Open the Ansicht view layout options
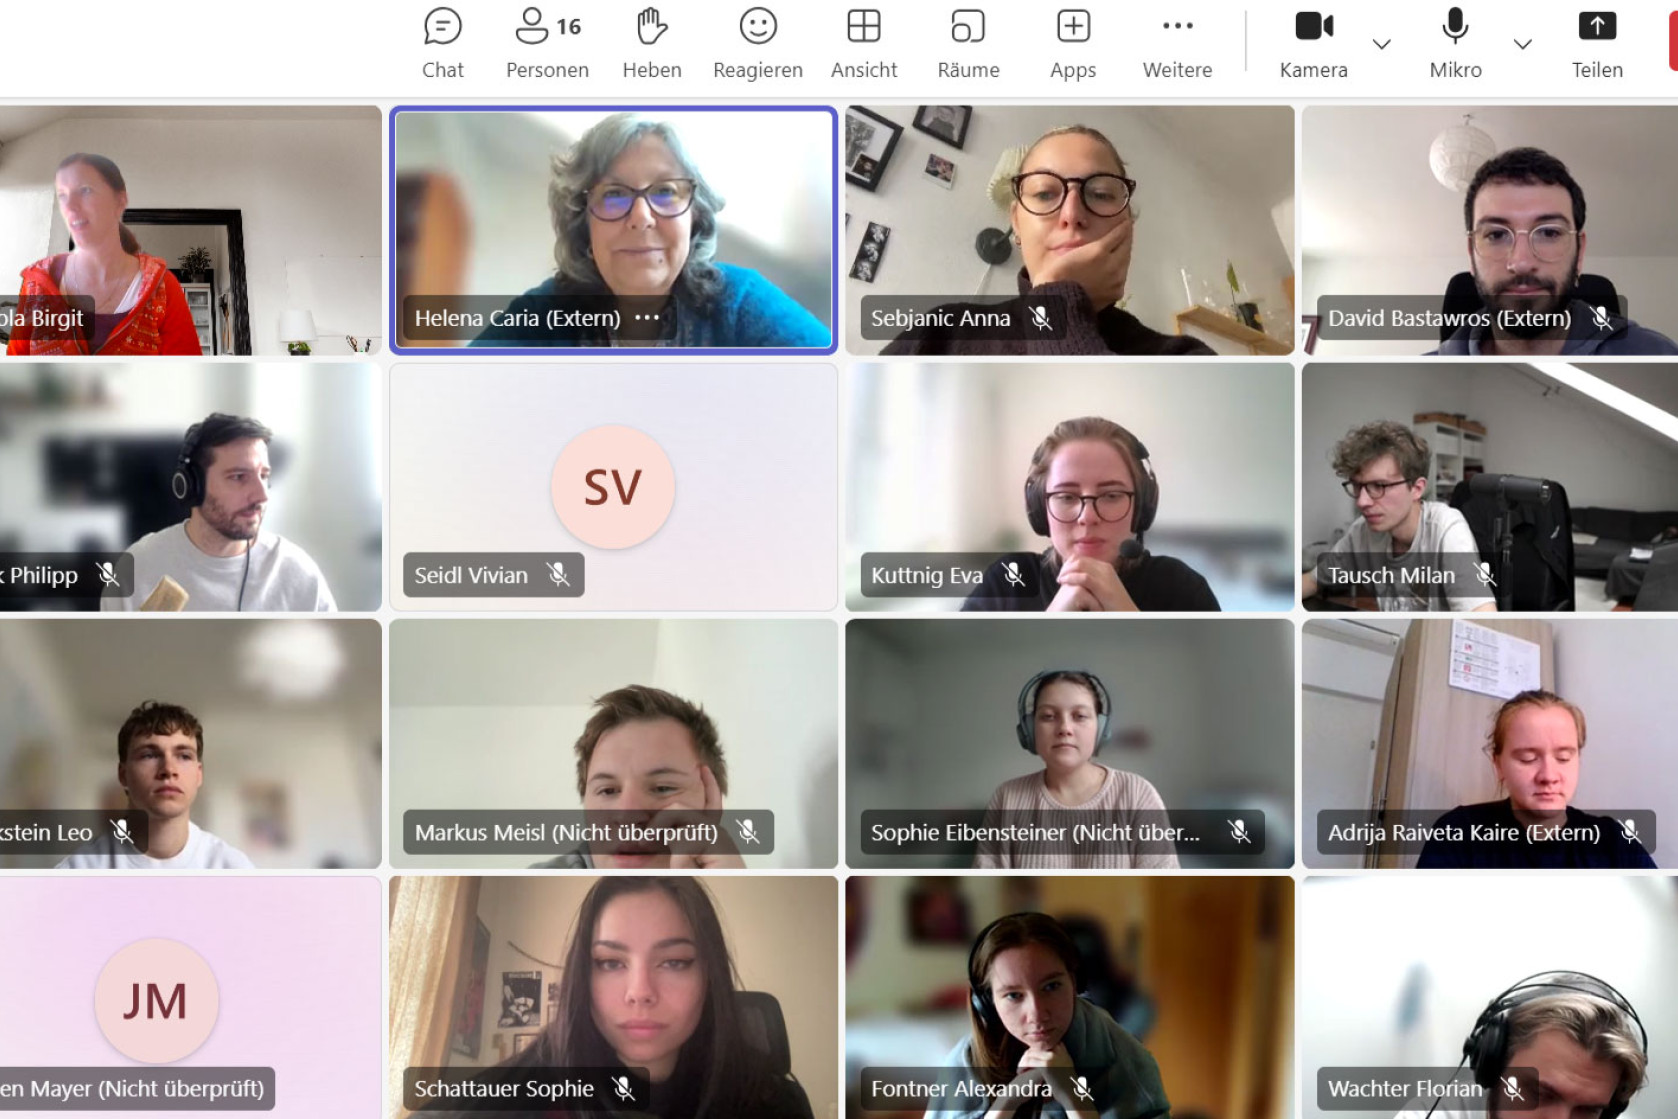This screenshot has width=1678, height=1119. tap(863, 43)
